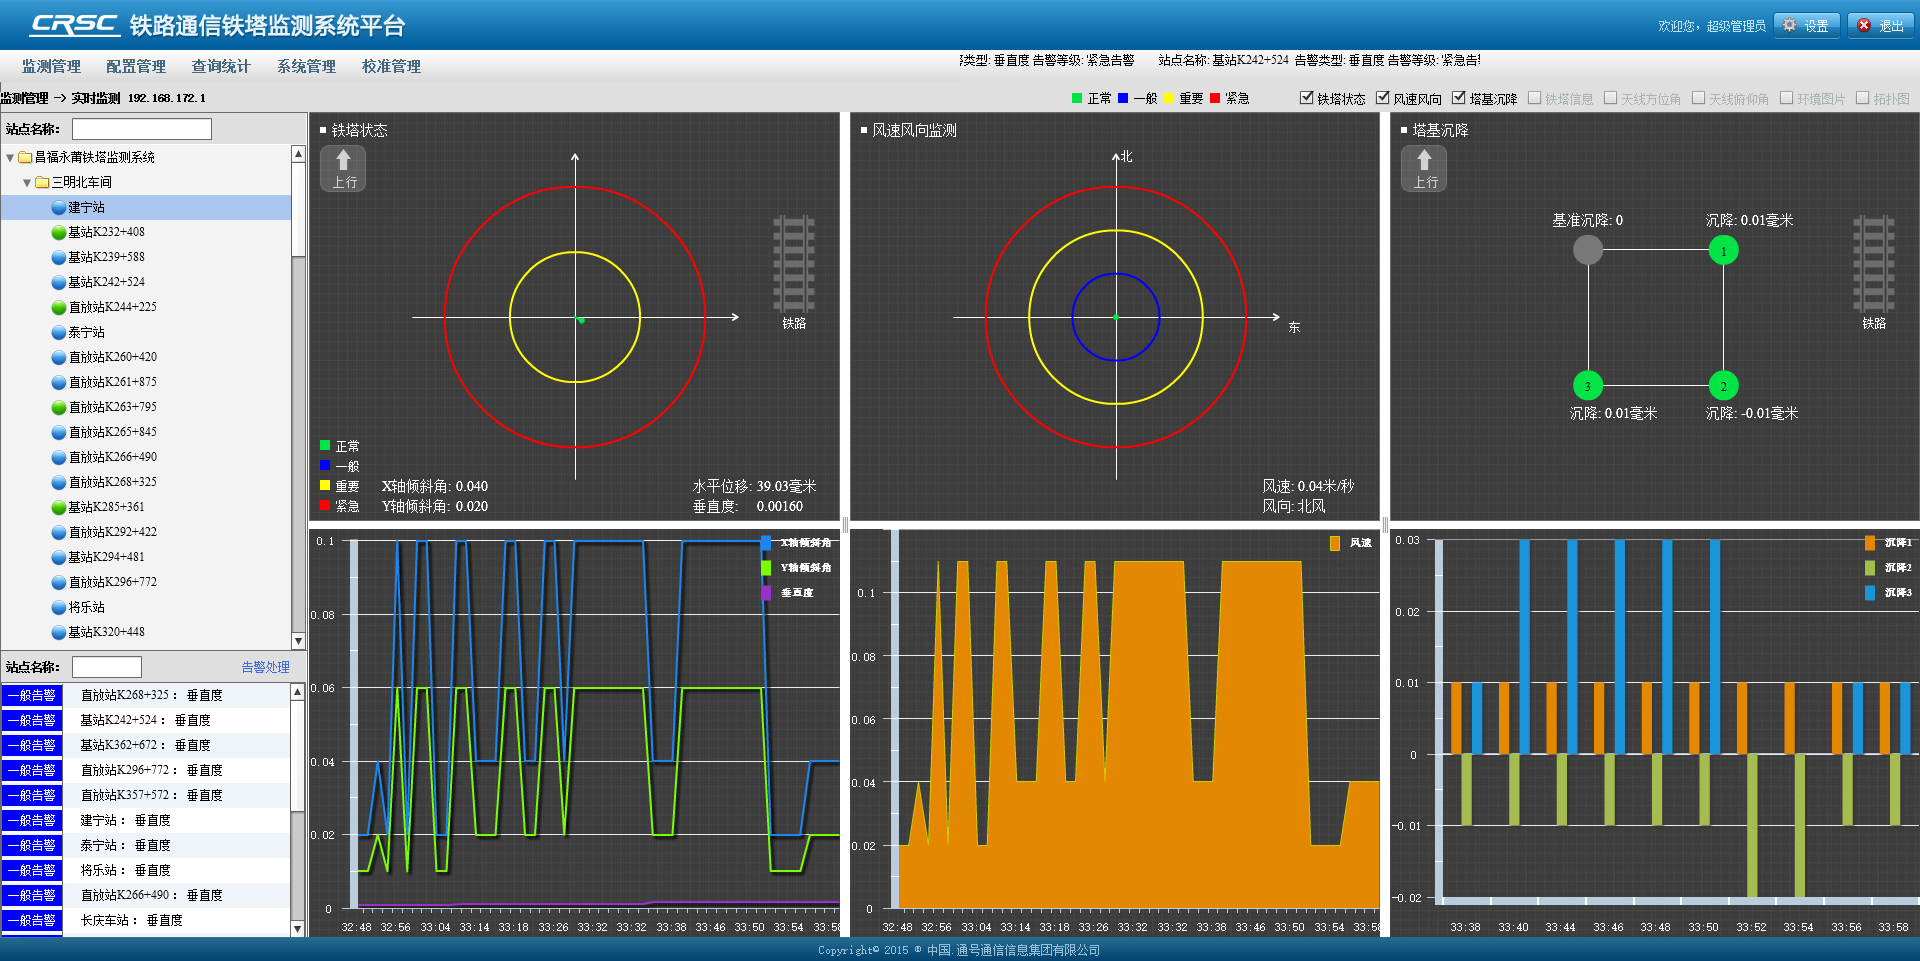Open the 监测管理 menu
The image size is (1920, 961).
[51, 66]
